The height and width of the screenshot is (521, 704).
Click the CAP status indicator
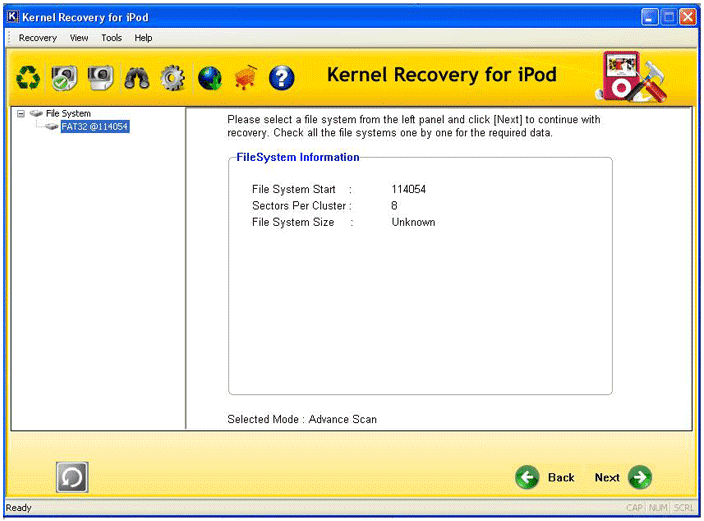tap(634, 508)
